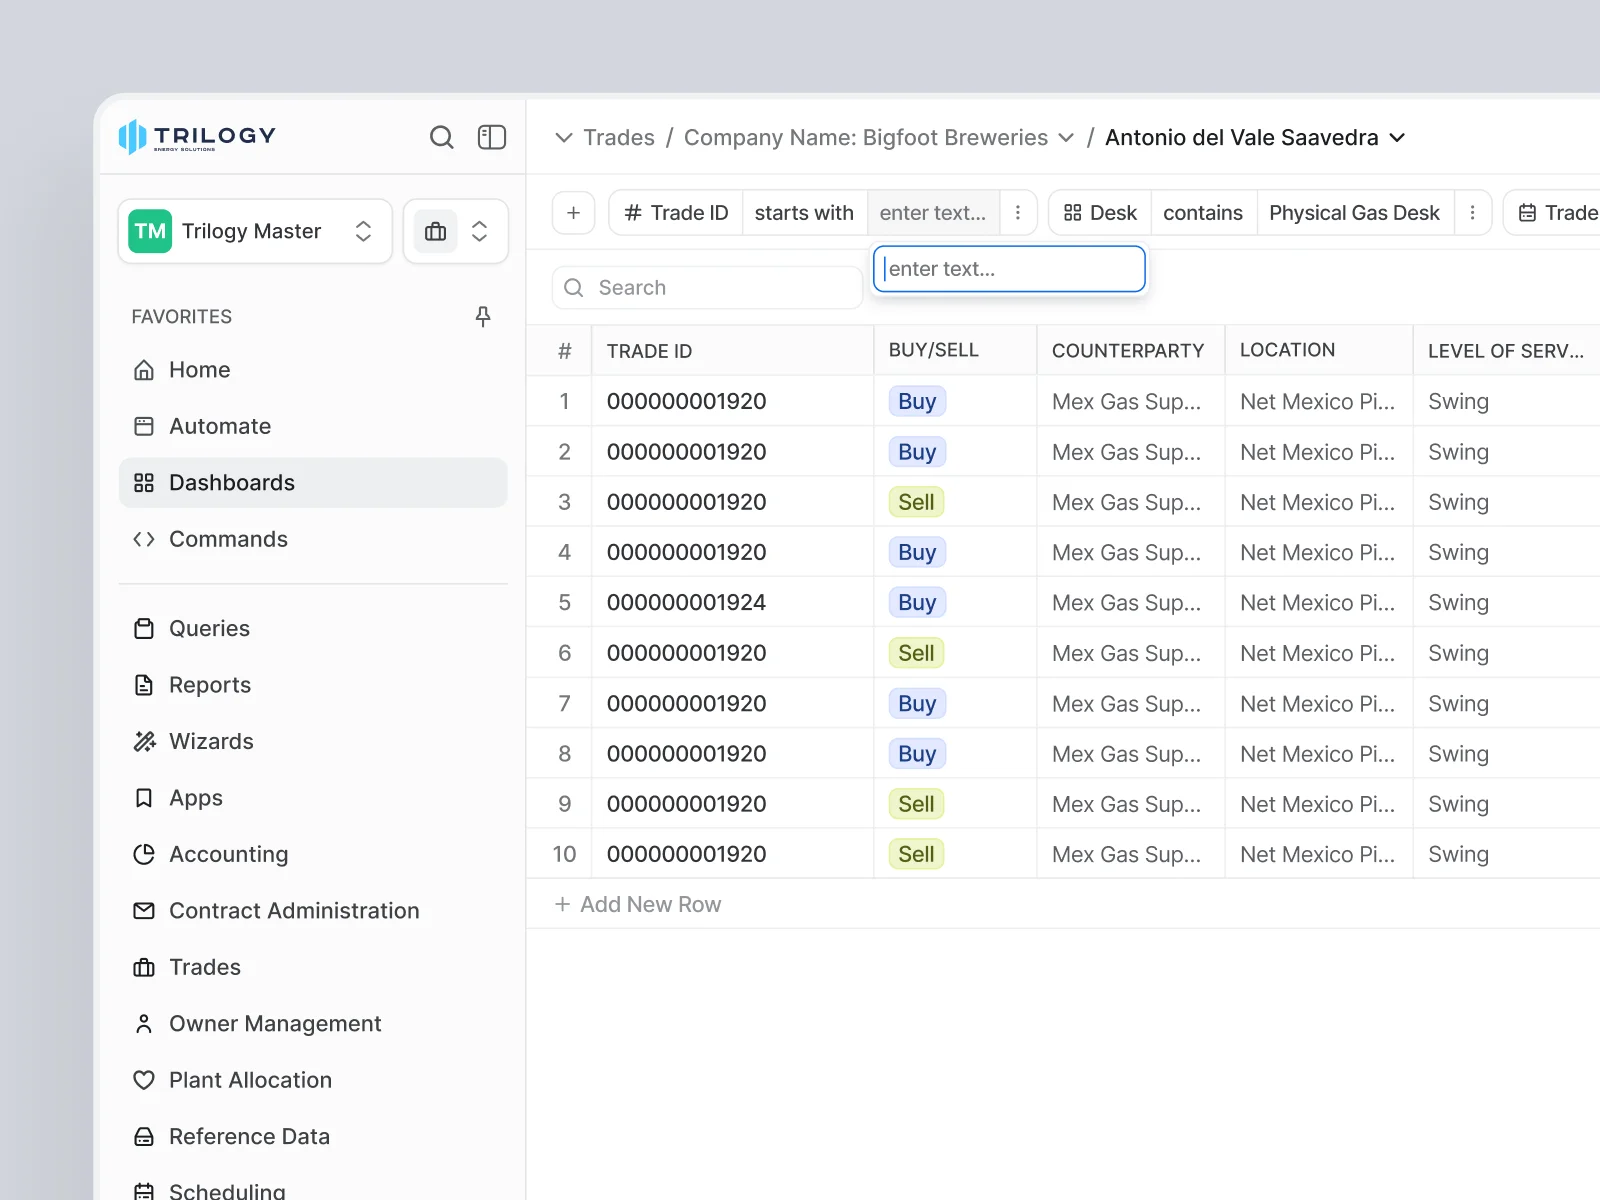1600x1200 pixels.
Task: Focus the table Search field
Action: [707, 288]
